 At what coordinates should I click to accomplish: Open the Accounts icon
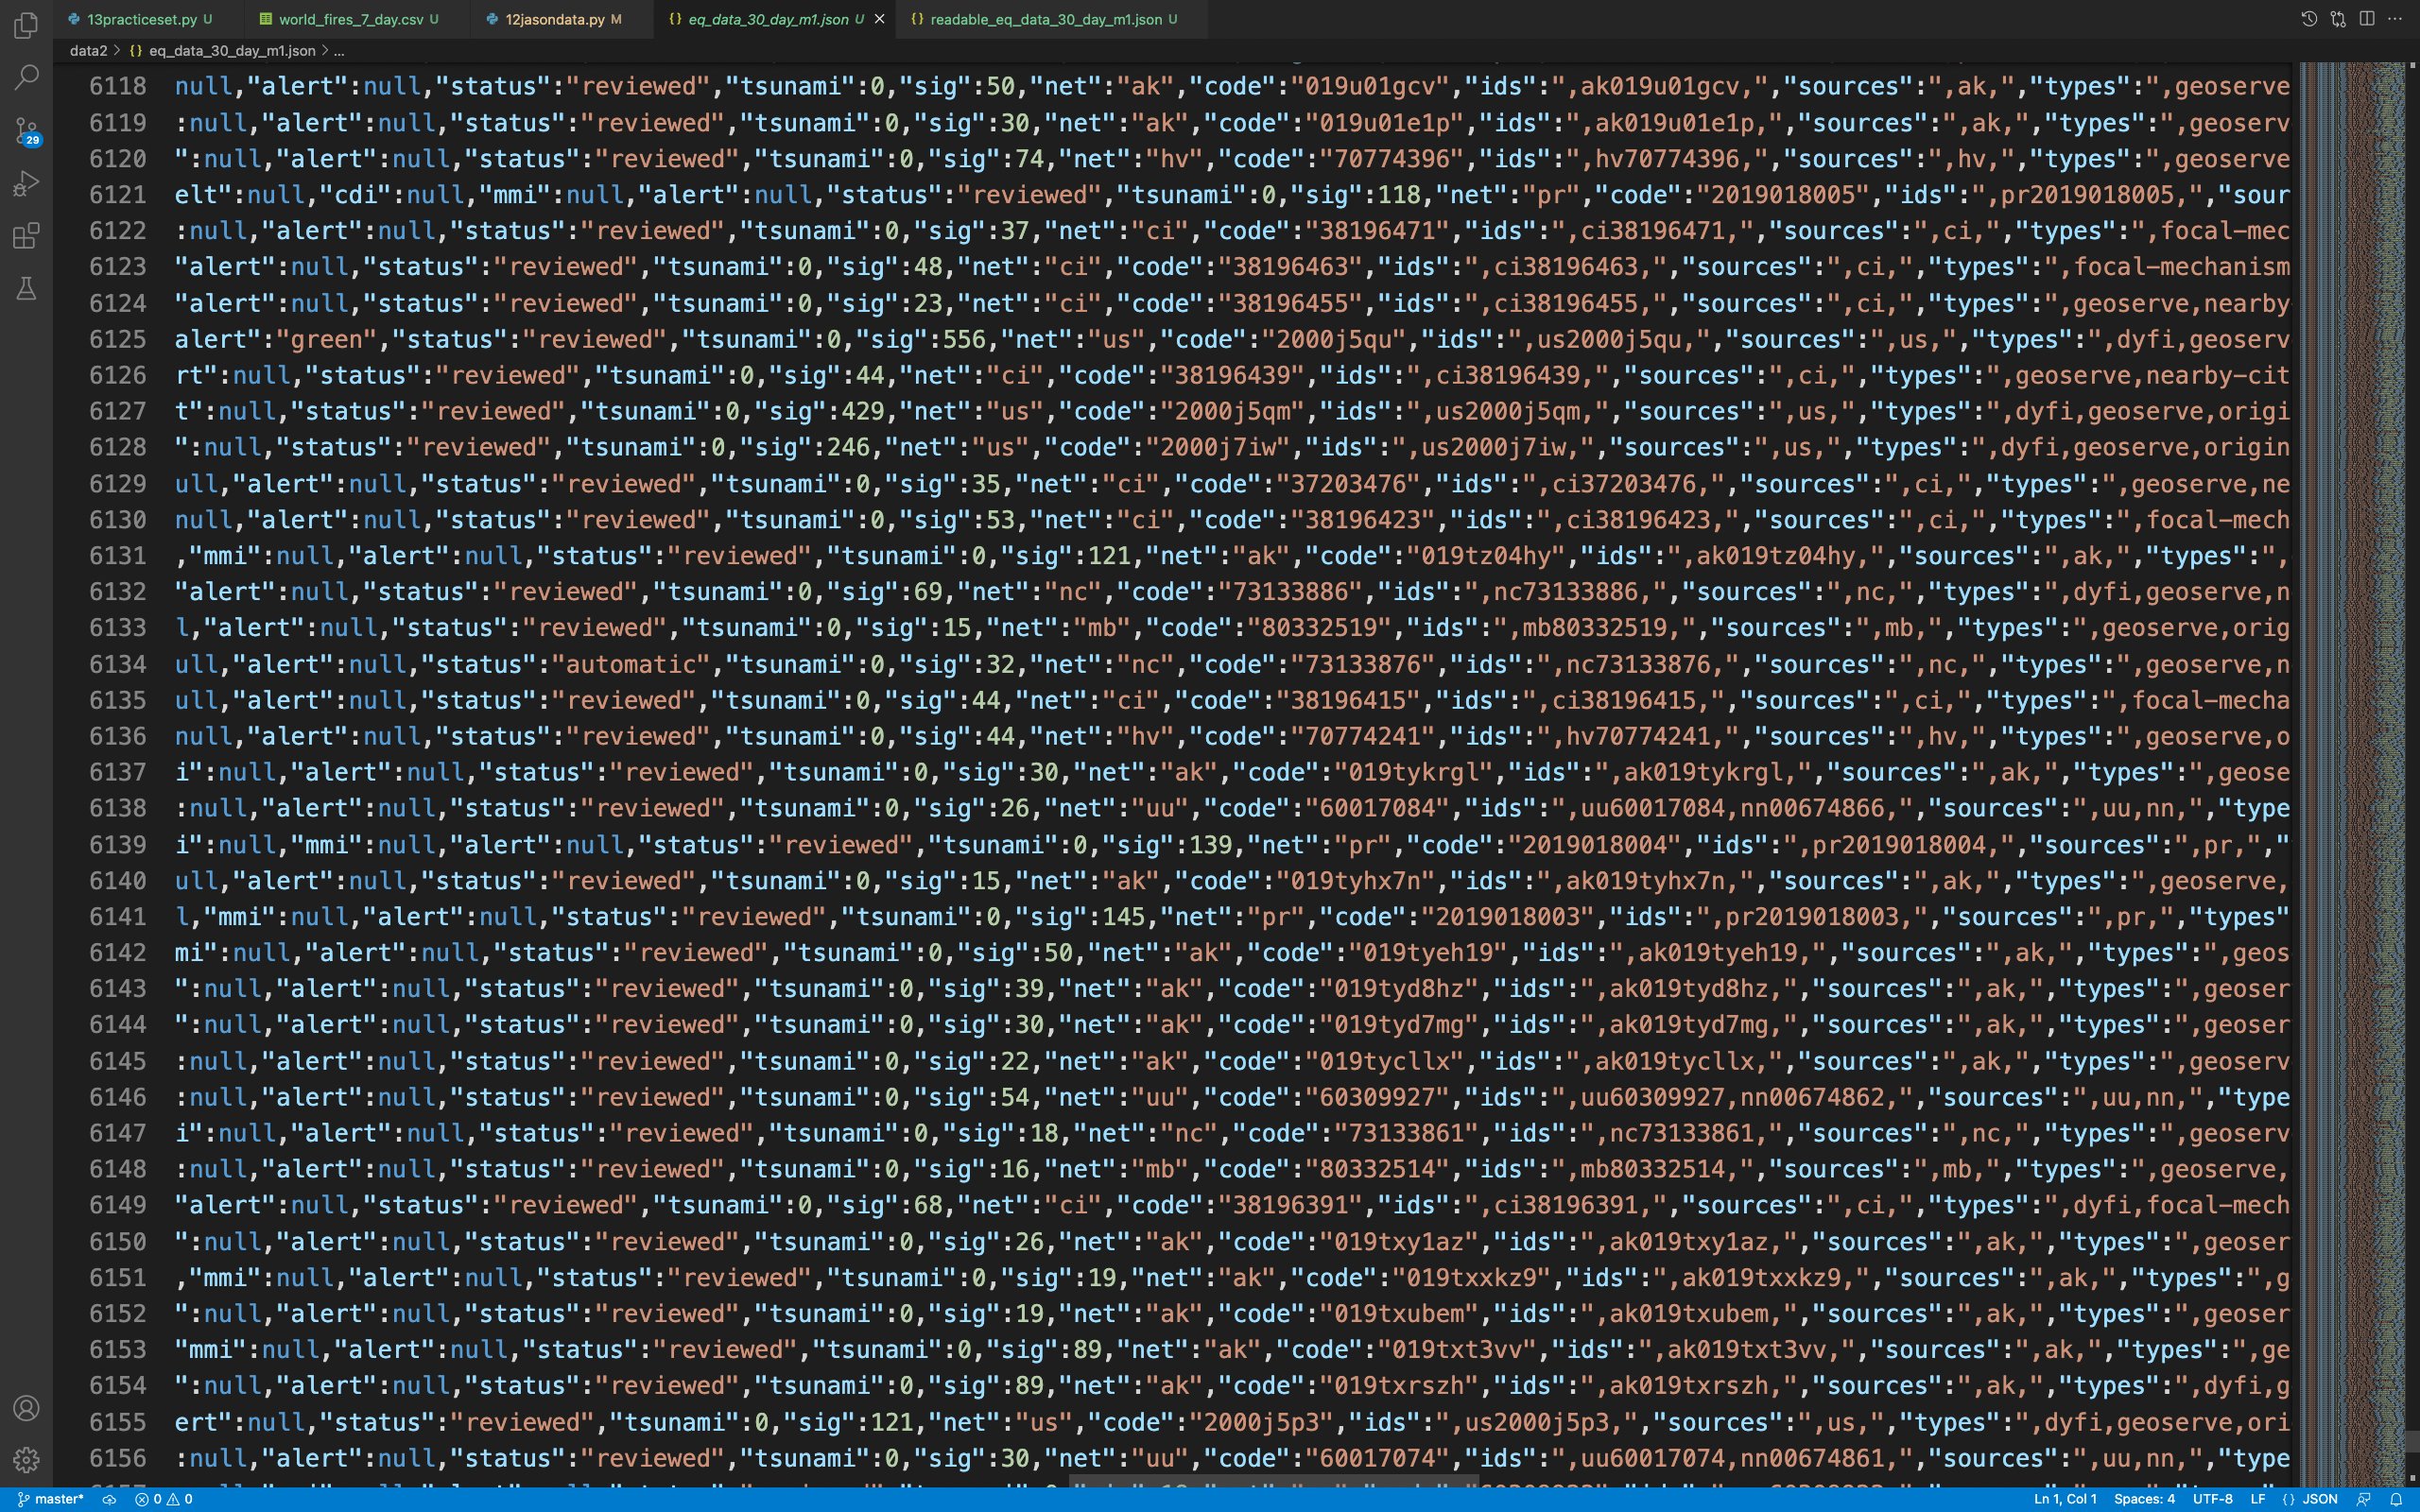tap(27, 1408)
